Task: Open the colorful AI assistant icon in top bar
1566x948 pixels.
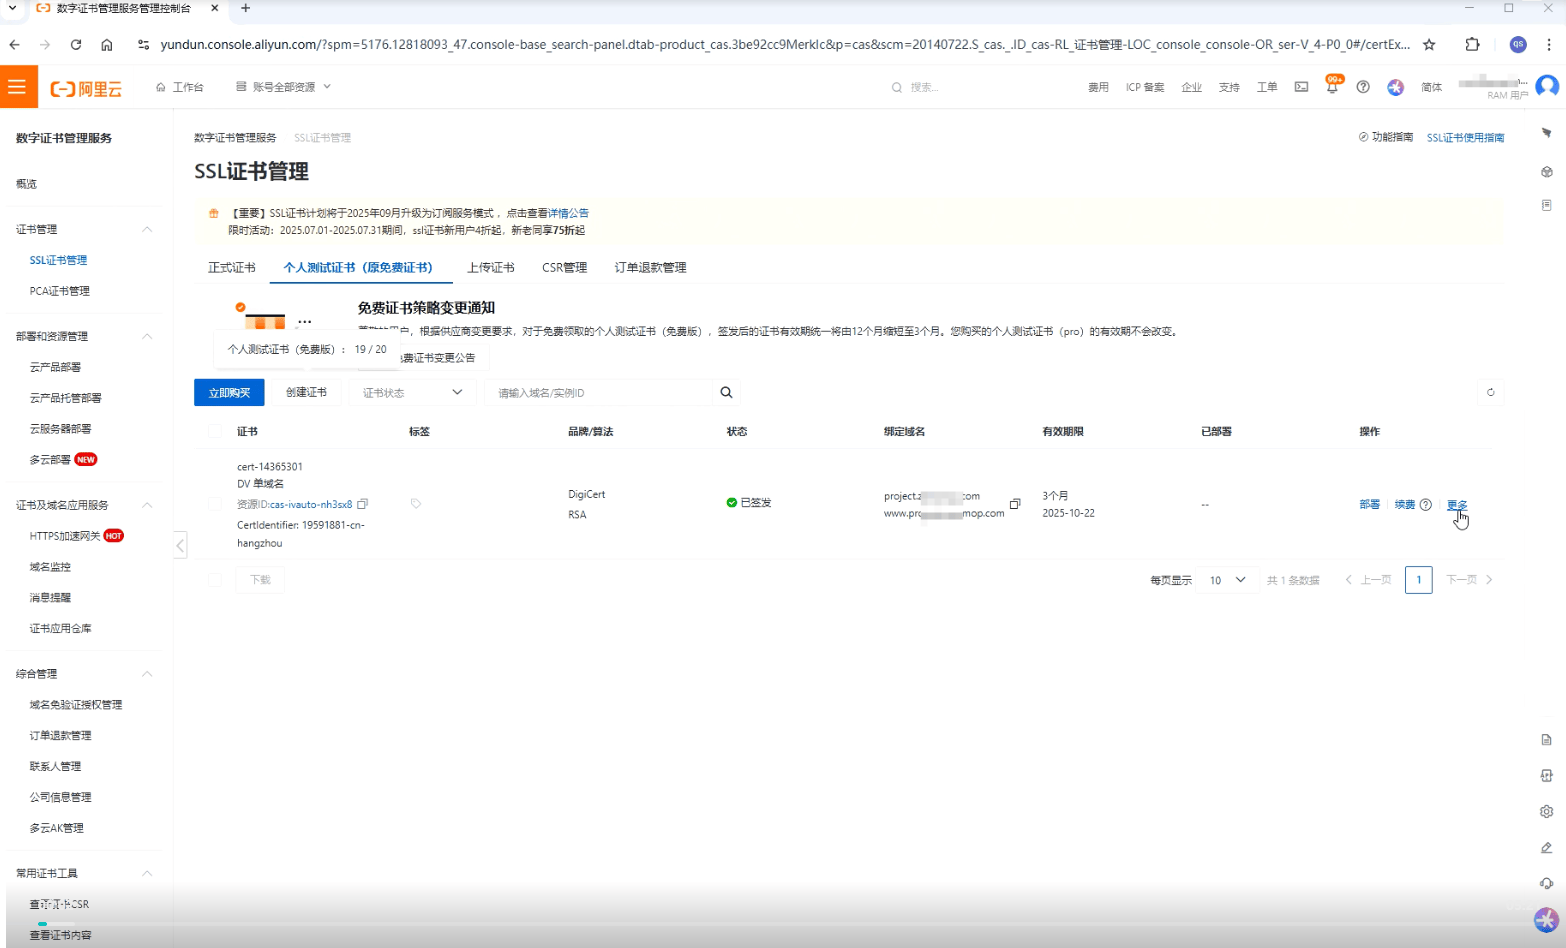Action: (1395, 87)
